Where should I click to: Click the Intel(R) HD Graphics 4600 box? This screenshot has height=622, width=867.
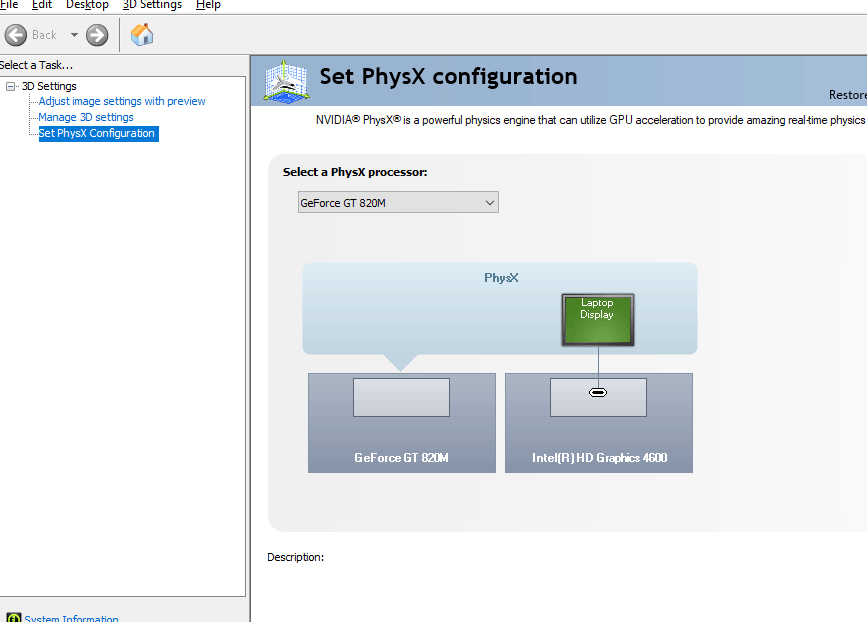[598, 423]
